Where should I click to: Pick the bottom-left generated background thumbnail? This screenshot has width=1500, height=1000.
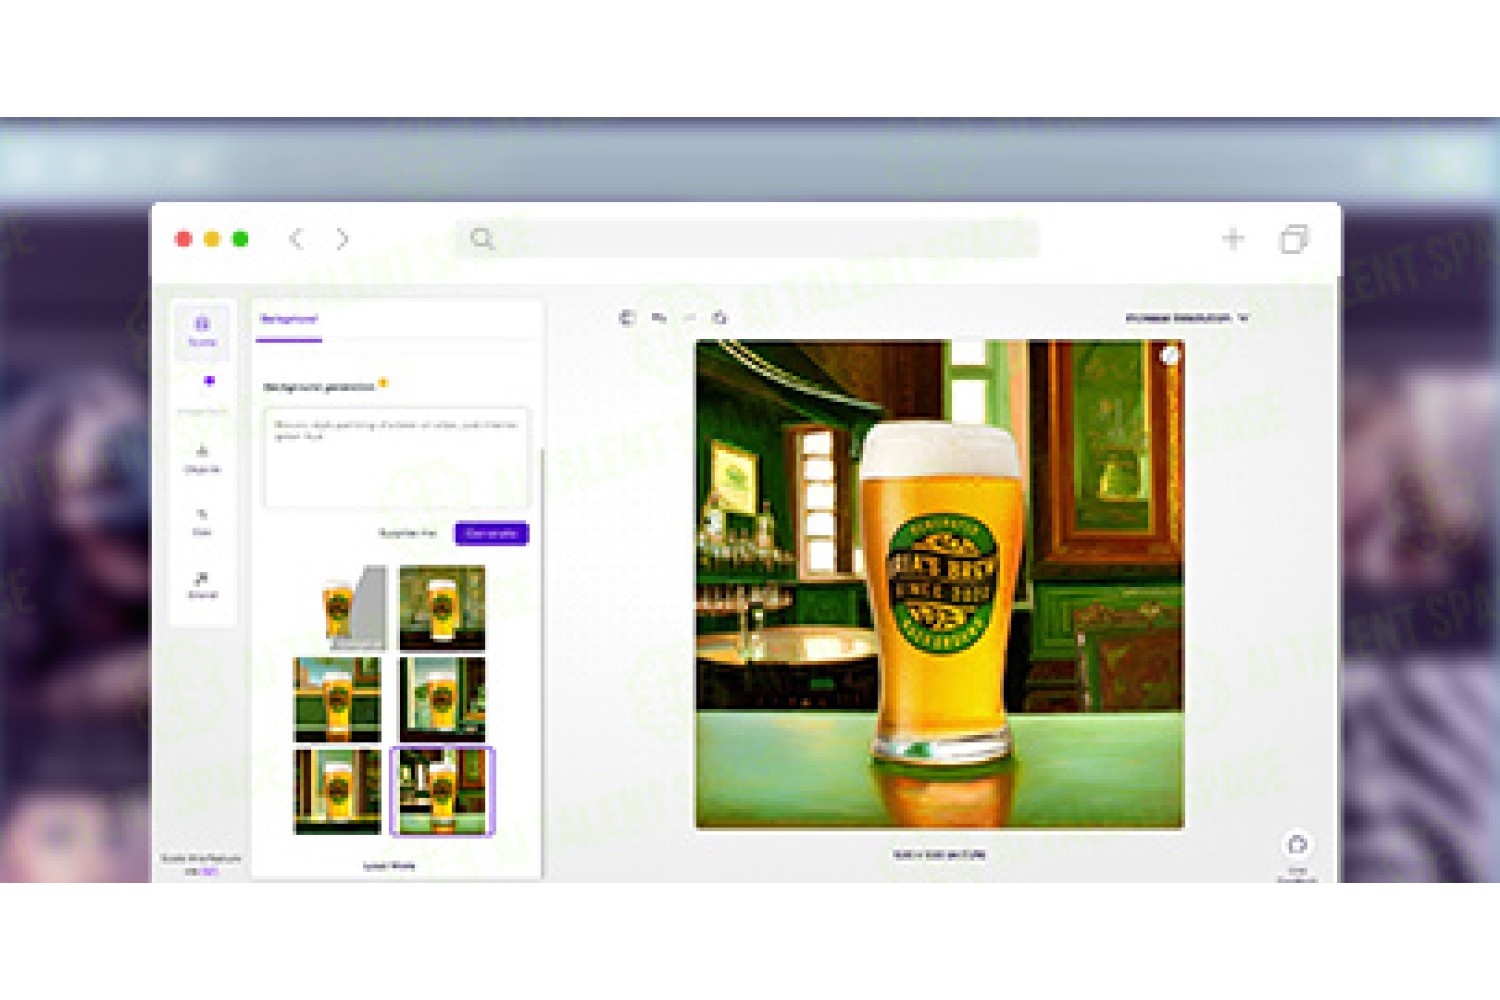coord(337,791)
